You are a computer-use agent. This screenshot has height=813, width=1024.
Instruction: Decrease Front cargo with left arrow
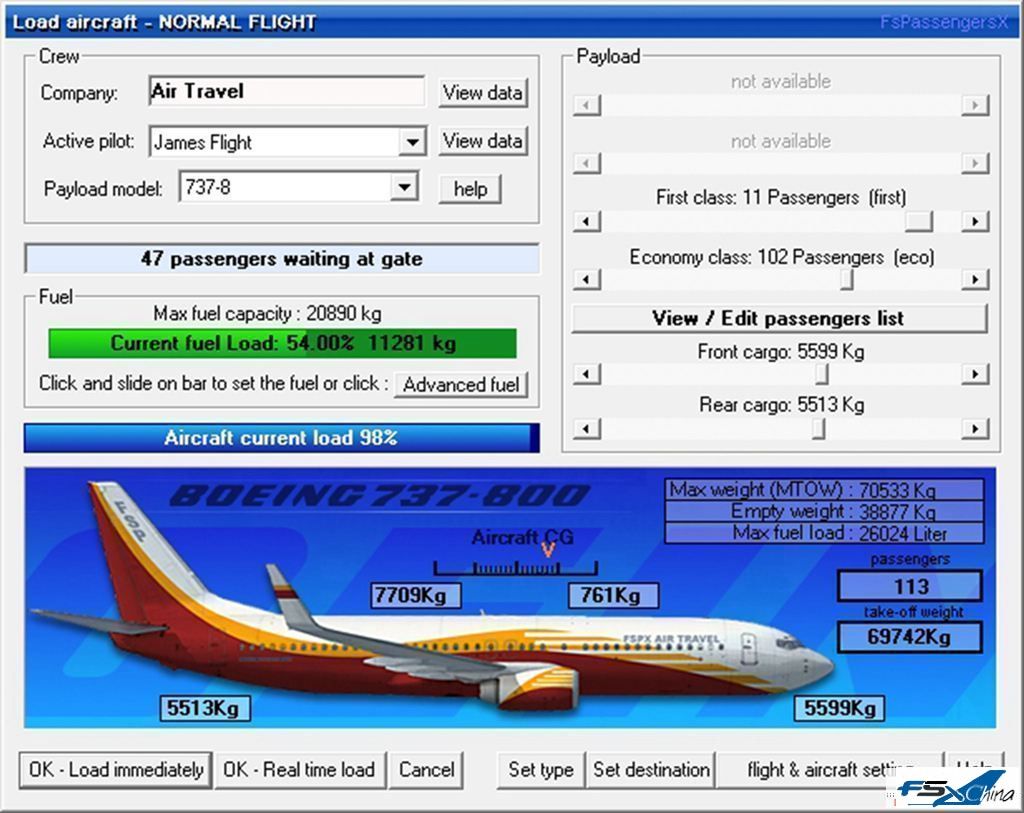[x=586, y=374]
